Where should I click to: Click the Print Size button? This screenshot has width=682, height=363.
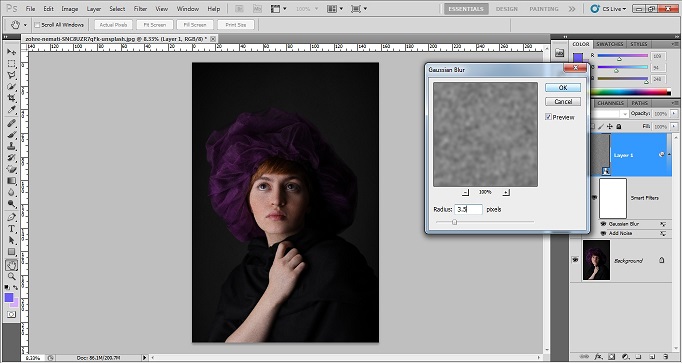point(235,25)
